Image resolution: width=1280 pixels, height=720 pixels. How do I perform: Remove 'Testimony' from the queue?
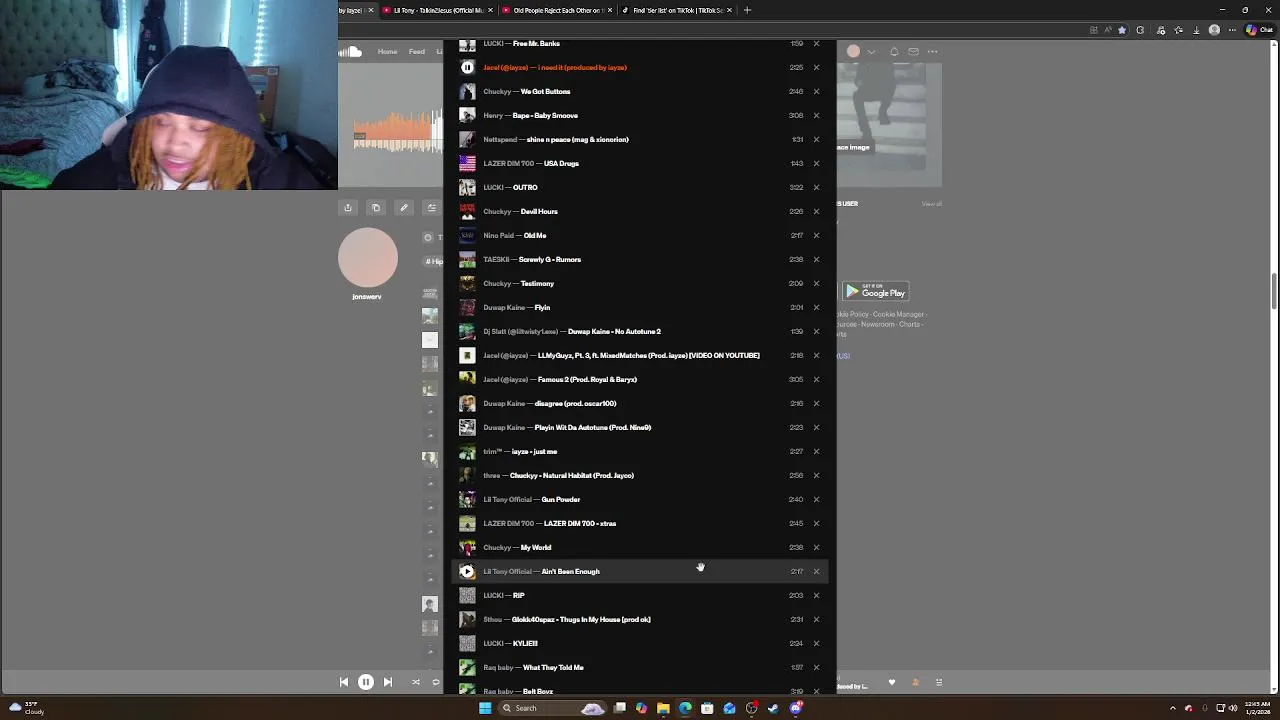[816, 283]
